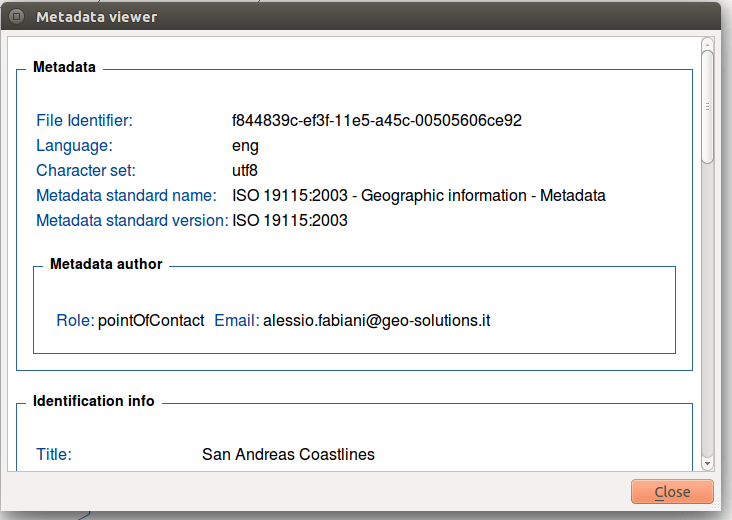
Task: Click the Character set value utf8
Action: 245,170
